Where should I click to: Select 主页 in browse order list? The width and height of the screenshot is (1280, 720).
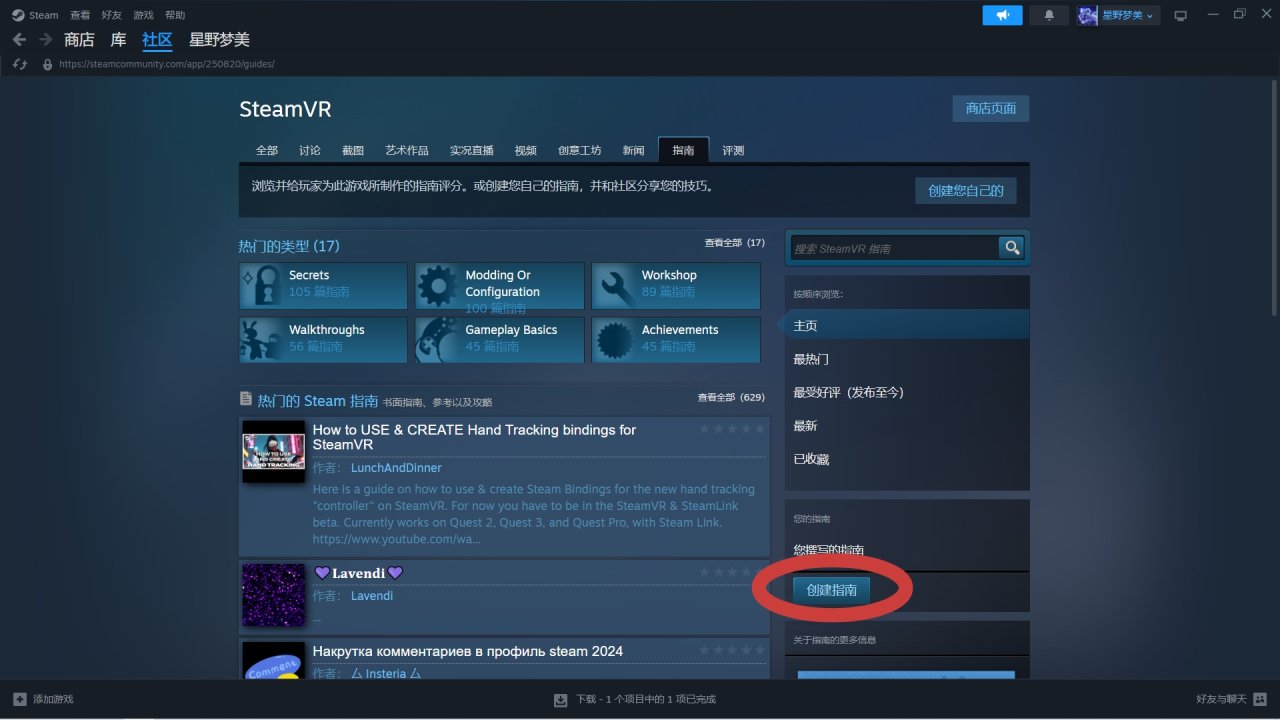[x=907, y=325]
